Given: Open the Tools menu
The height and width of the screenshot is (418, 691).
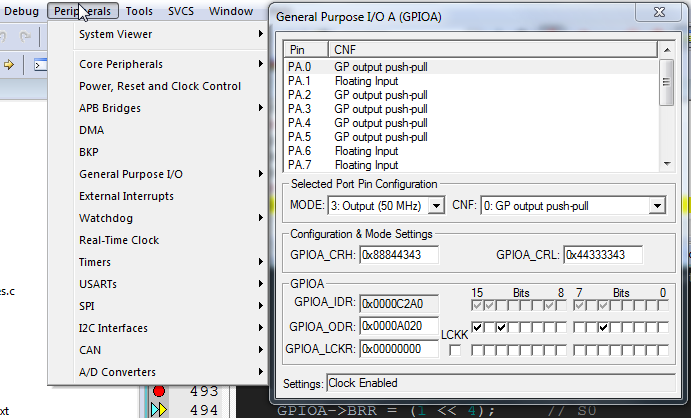Looking at the screenshot, I should click(140, 11).
